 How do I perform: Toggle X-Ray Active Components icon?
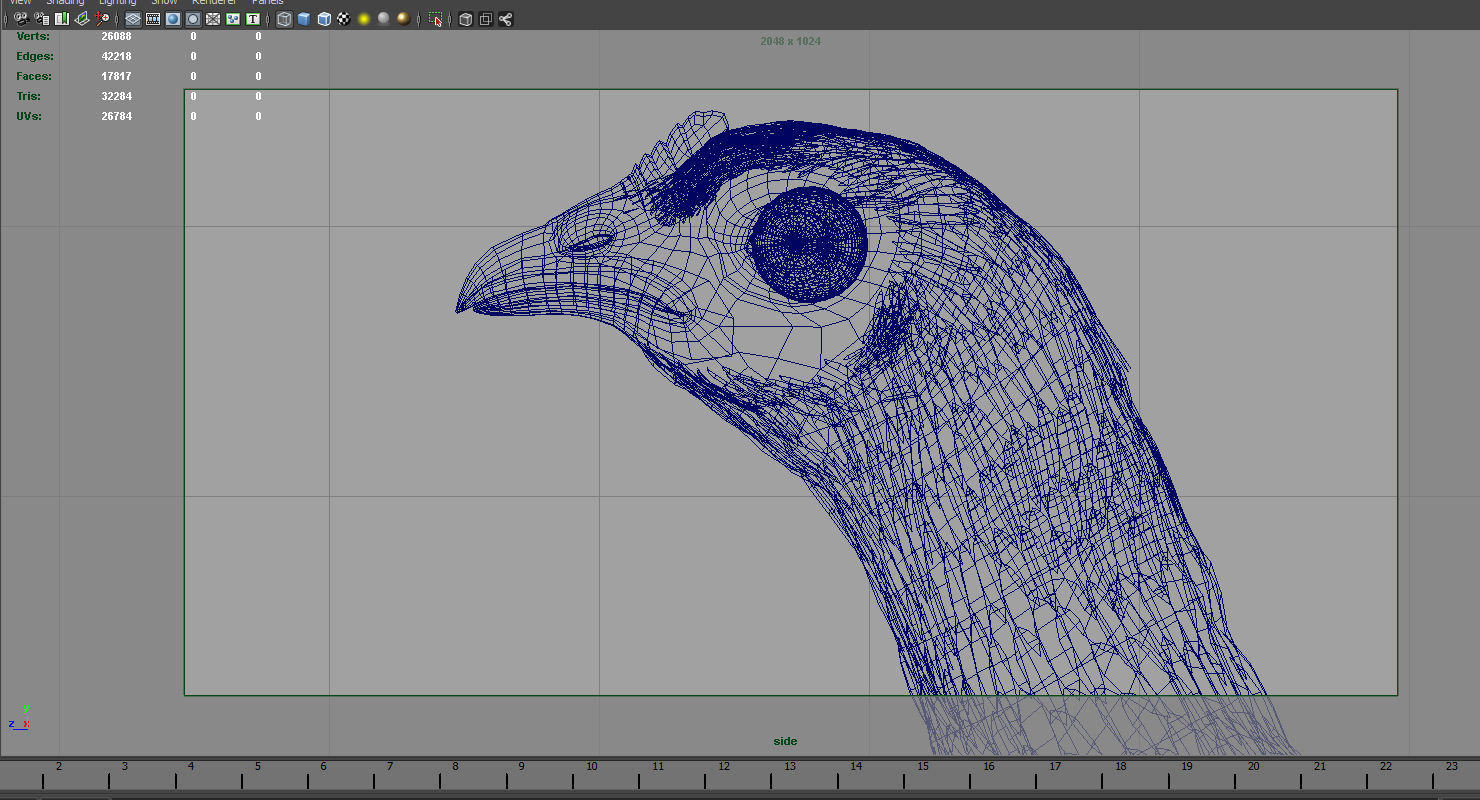point(486,19)
